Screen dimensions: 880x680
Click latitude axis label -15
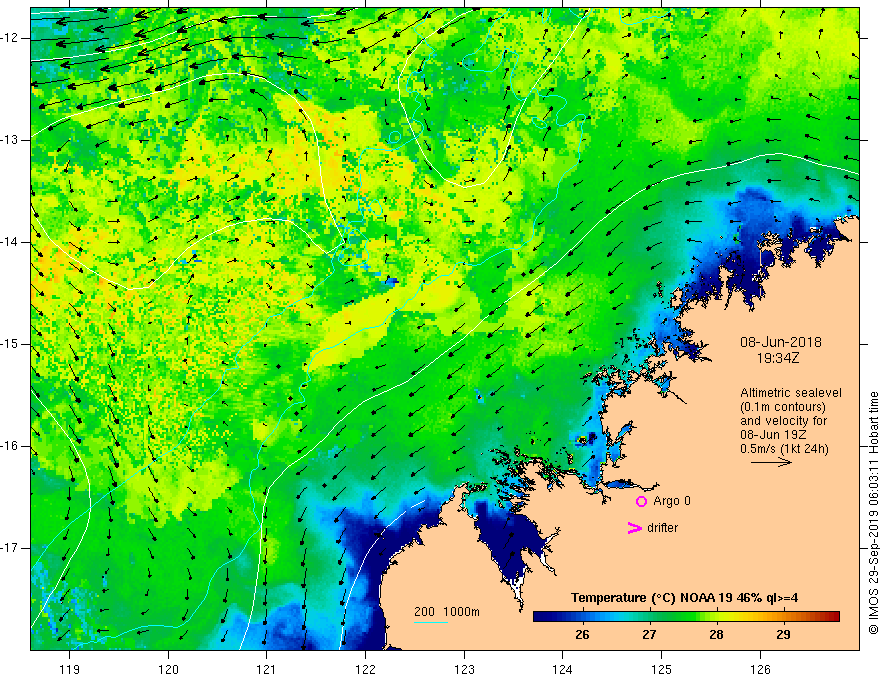coord(10,344)
